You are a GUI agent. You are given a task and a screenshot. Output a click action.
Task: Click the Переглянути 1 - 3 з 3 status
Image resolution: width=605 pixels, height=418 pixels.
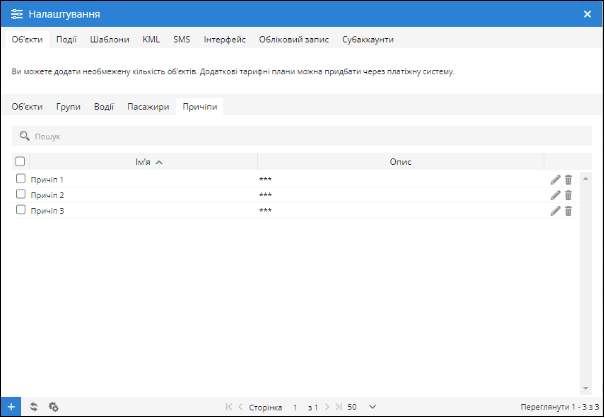point(559,407)
